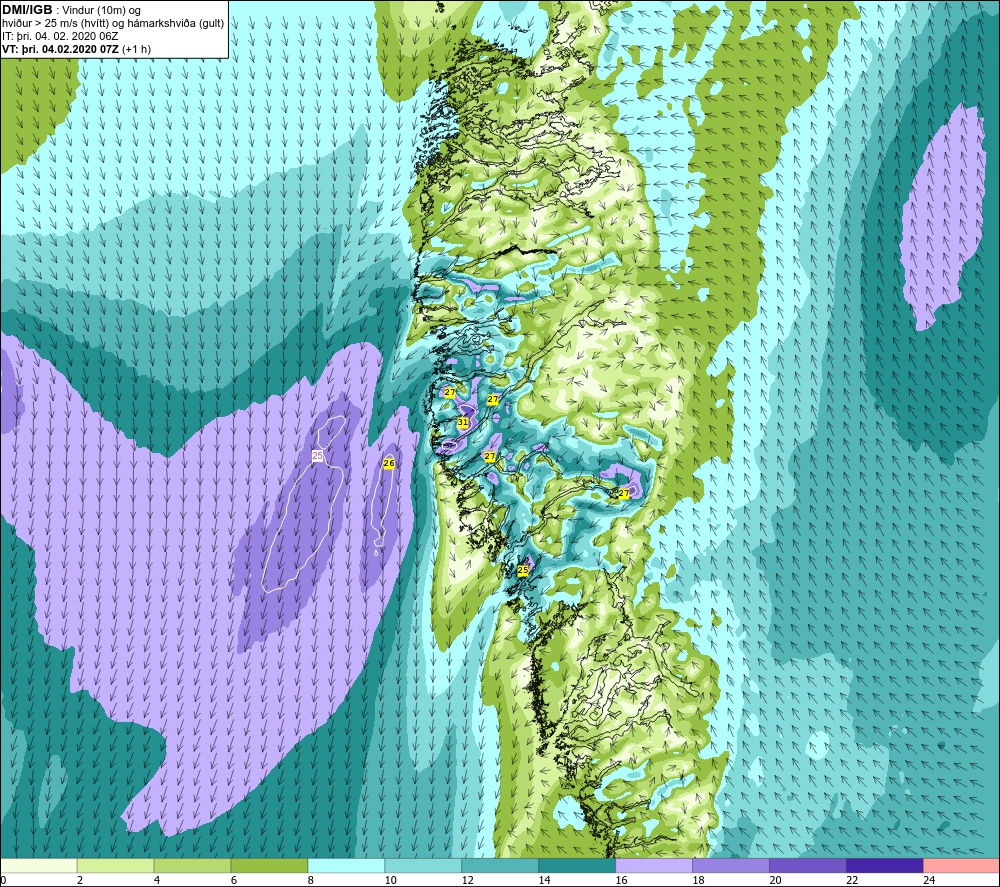Image resolution: width=1000 pixels, height=887 pixels.
Task: Click the yellow "26" gust label offshore
Action: 389,464
